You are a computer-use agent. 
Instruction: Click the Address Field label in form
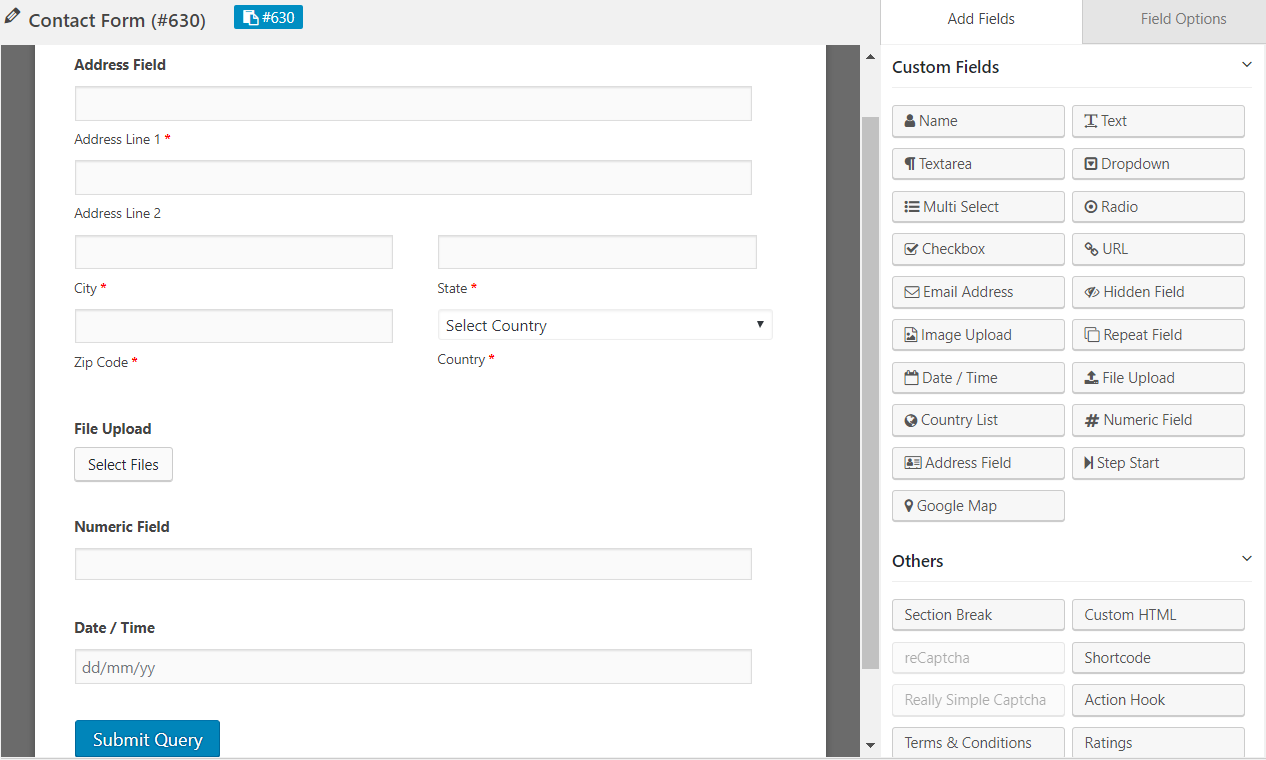(120, 65)
